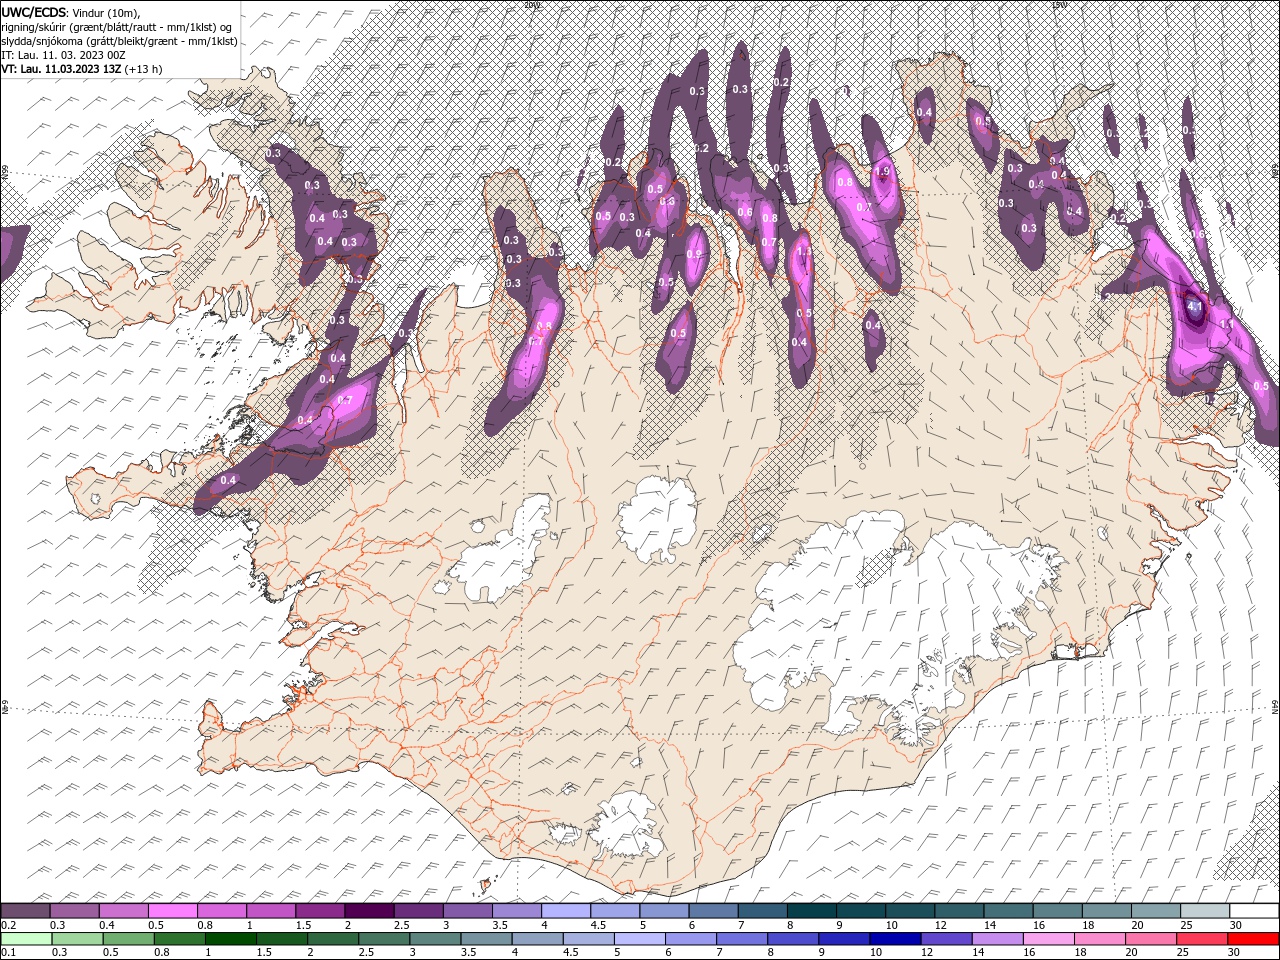Screen dimensions: 1280x960
Task: Pick the snow-scale swatch labeled 10
Action: click(x=909, y=911)
